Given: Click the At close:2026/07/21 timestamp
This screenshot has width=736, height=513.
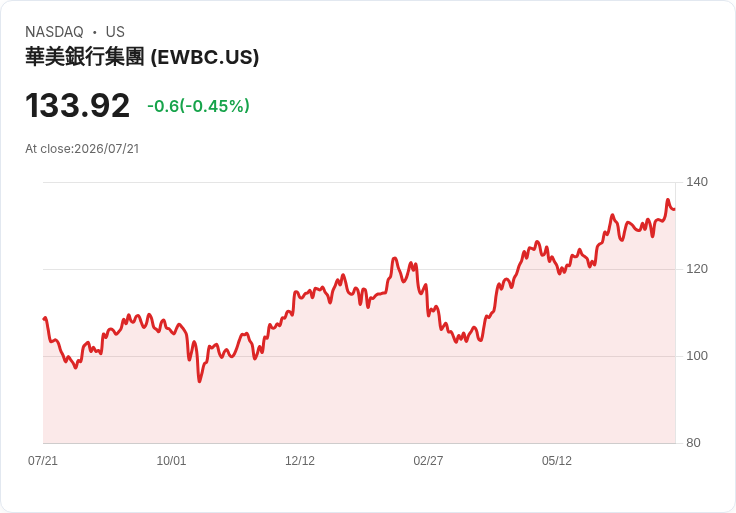Looking at the screenshot, I should point(82,149).
